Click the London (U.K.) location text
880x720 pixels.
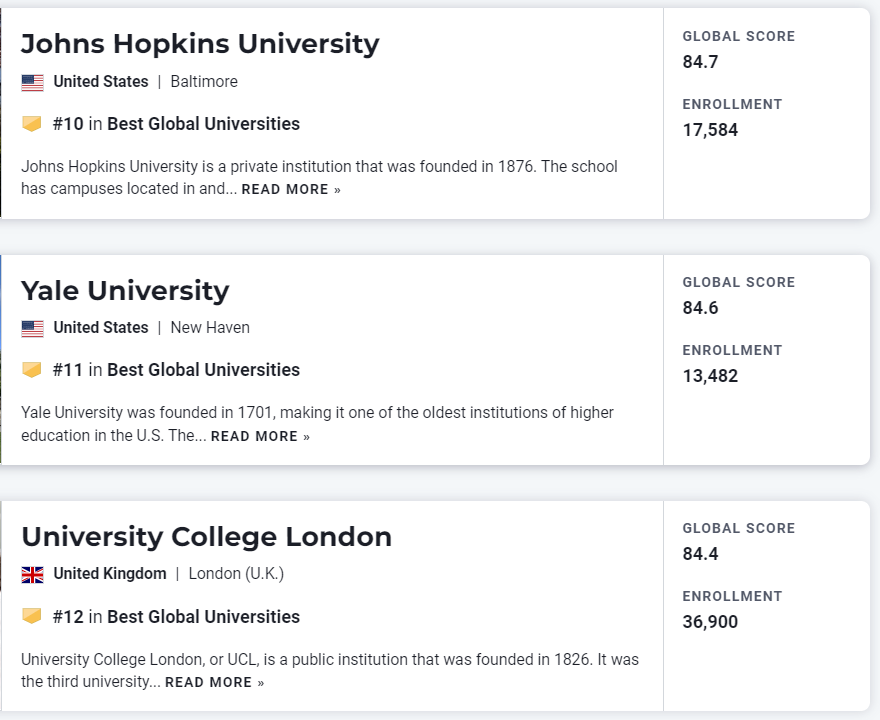[236, 574]
